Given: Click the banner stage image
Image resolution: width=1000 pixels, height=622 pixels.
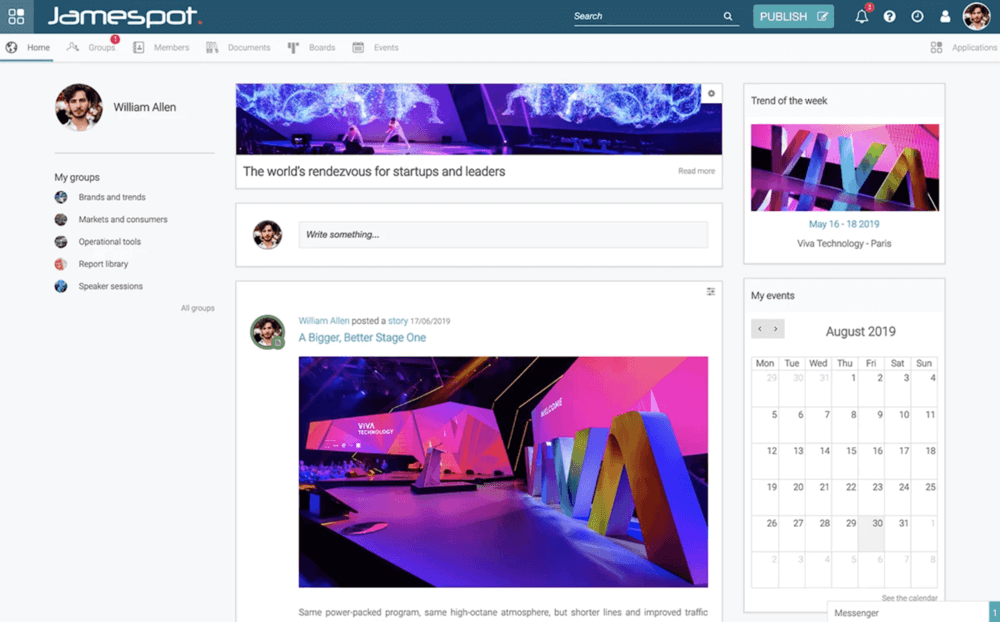Looking at the screenshot, I should [479, 119].
